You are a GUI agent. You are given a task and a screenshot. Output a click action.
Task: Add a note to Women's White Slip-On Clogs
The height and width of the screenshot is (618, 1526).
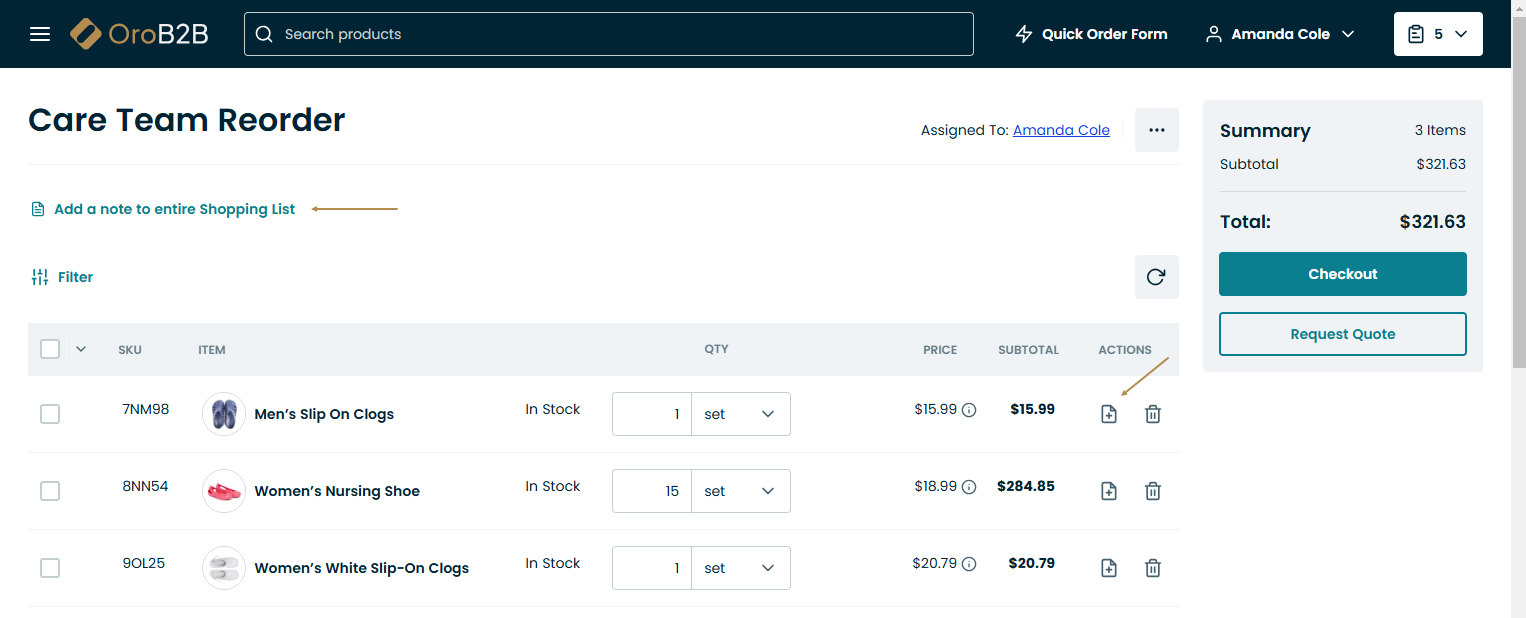pos(1108,568)
